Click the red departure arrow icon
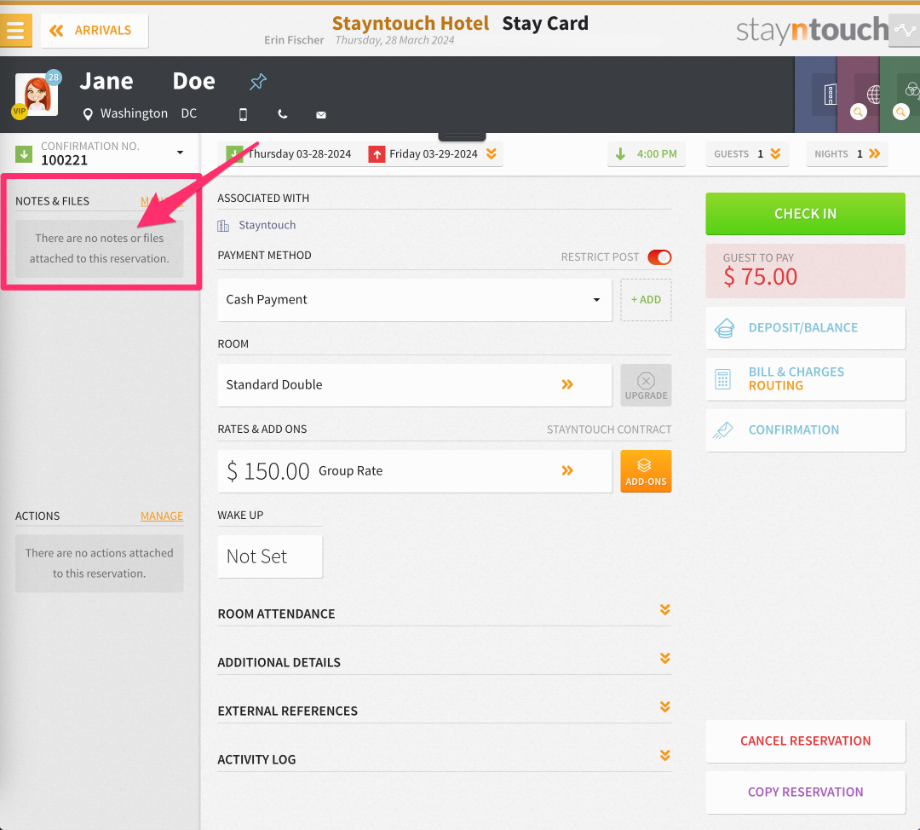Viewport: 920px width, 830px height. 377,154
